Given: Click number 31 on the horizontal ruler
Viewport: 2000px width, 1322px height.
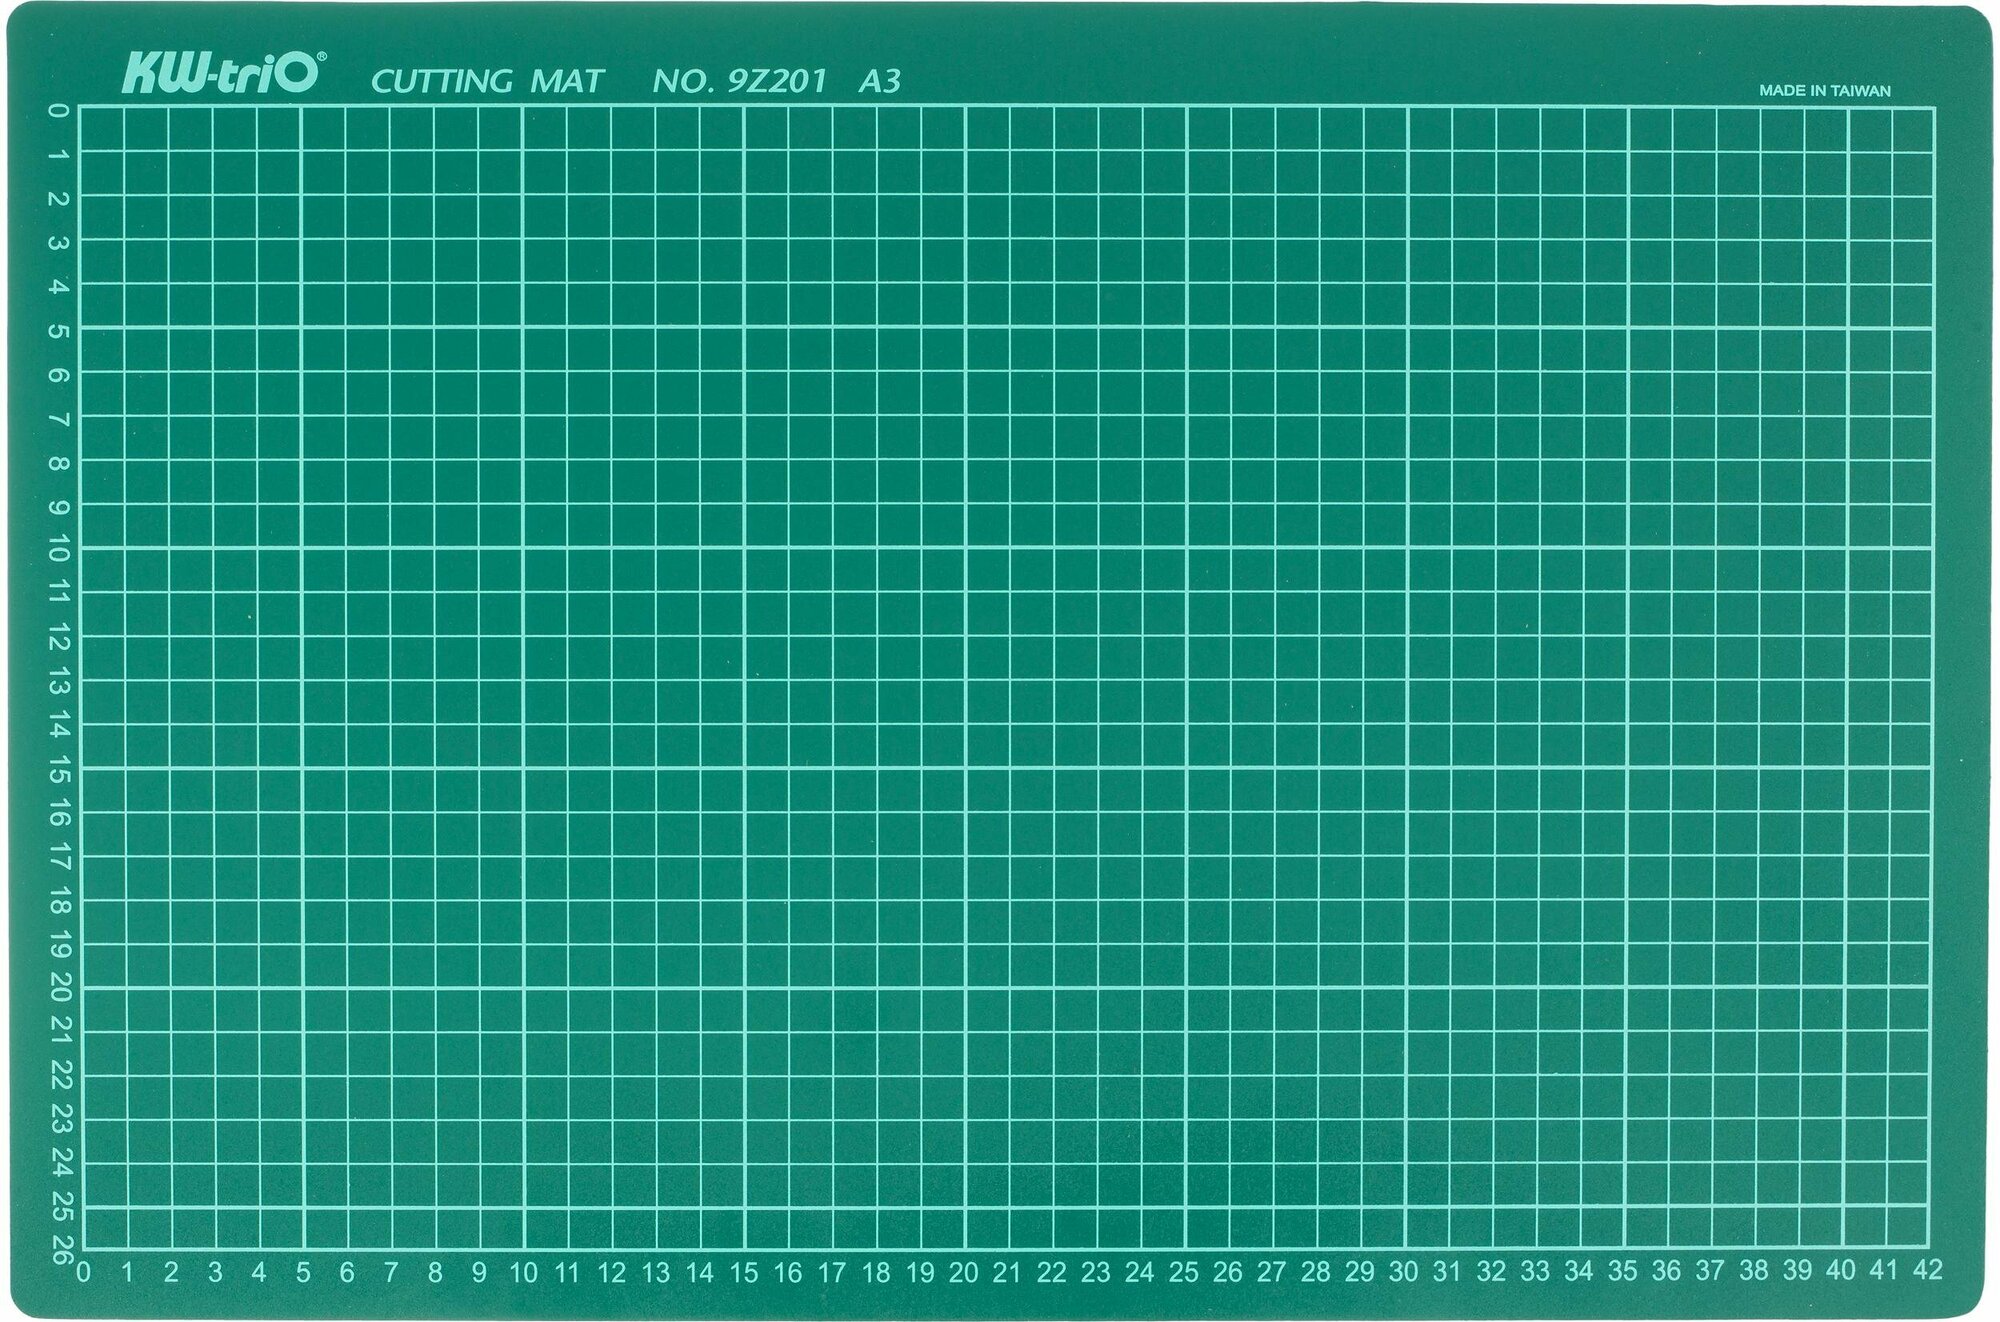Looking at the screenshot, I should (1446, 1271).
